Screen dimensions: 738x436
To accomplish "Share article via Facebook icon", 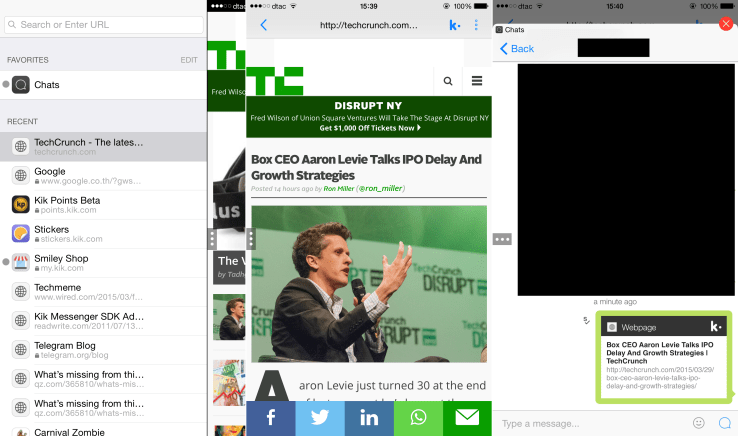I will 270,418.
